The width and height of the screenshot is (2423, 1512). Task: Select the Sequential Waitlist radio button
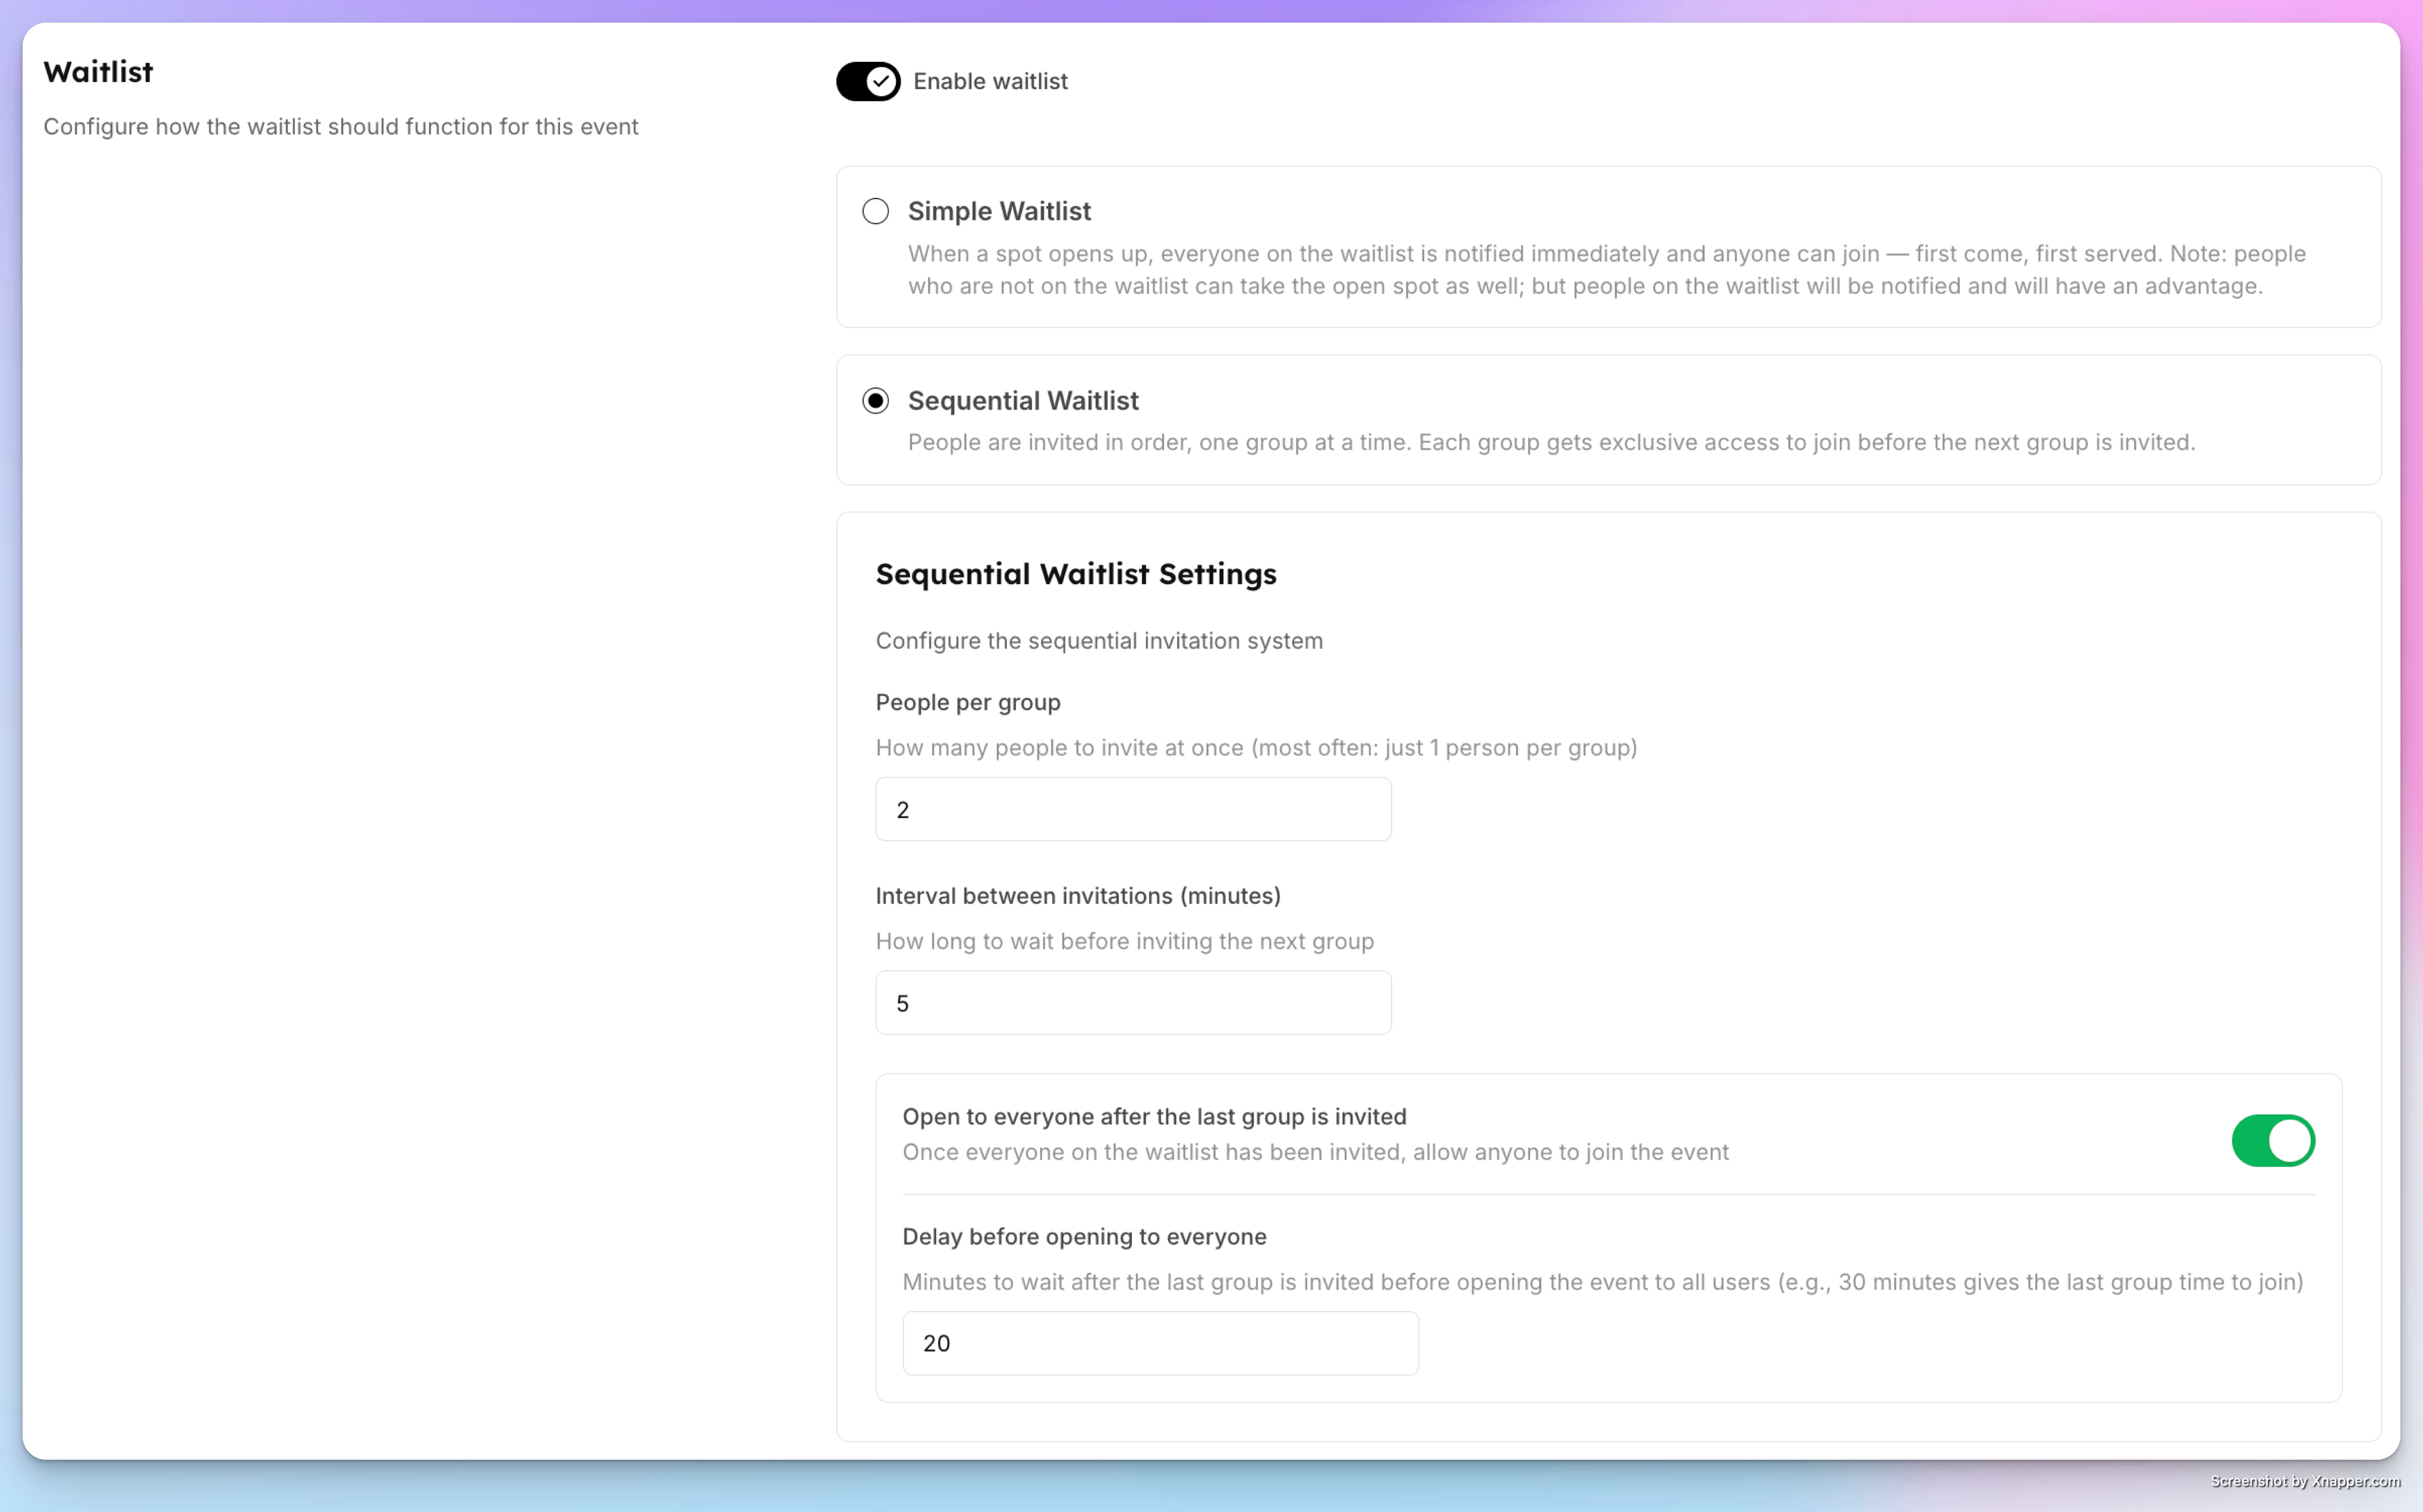pos(875,400)
